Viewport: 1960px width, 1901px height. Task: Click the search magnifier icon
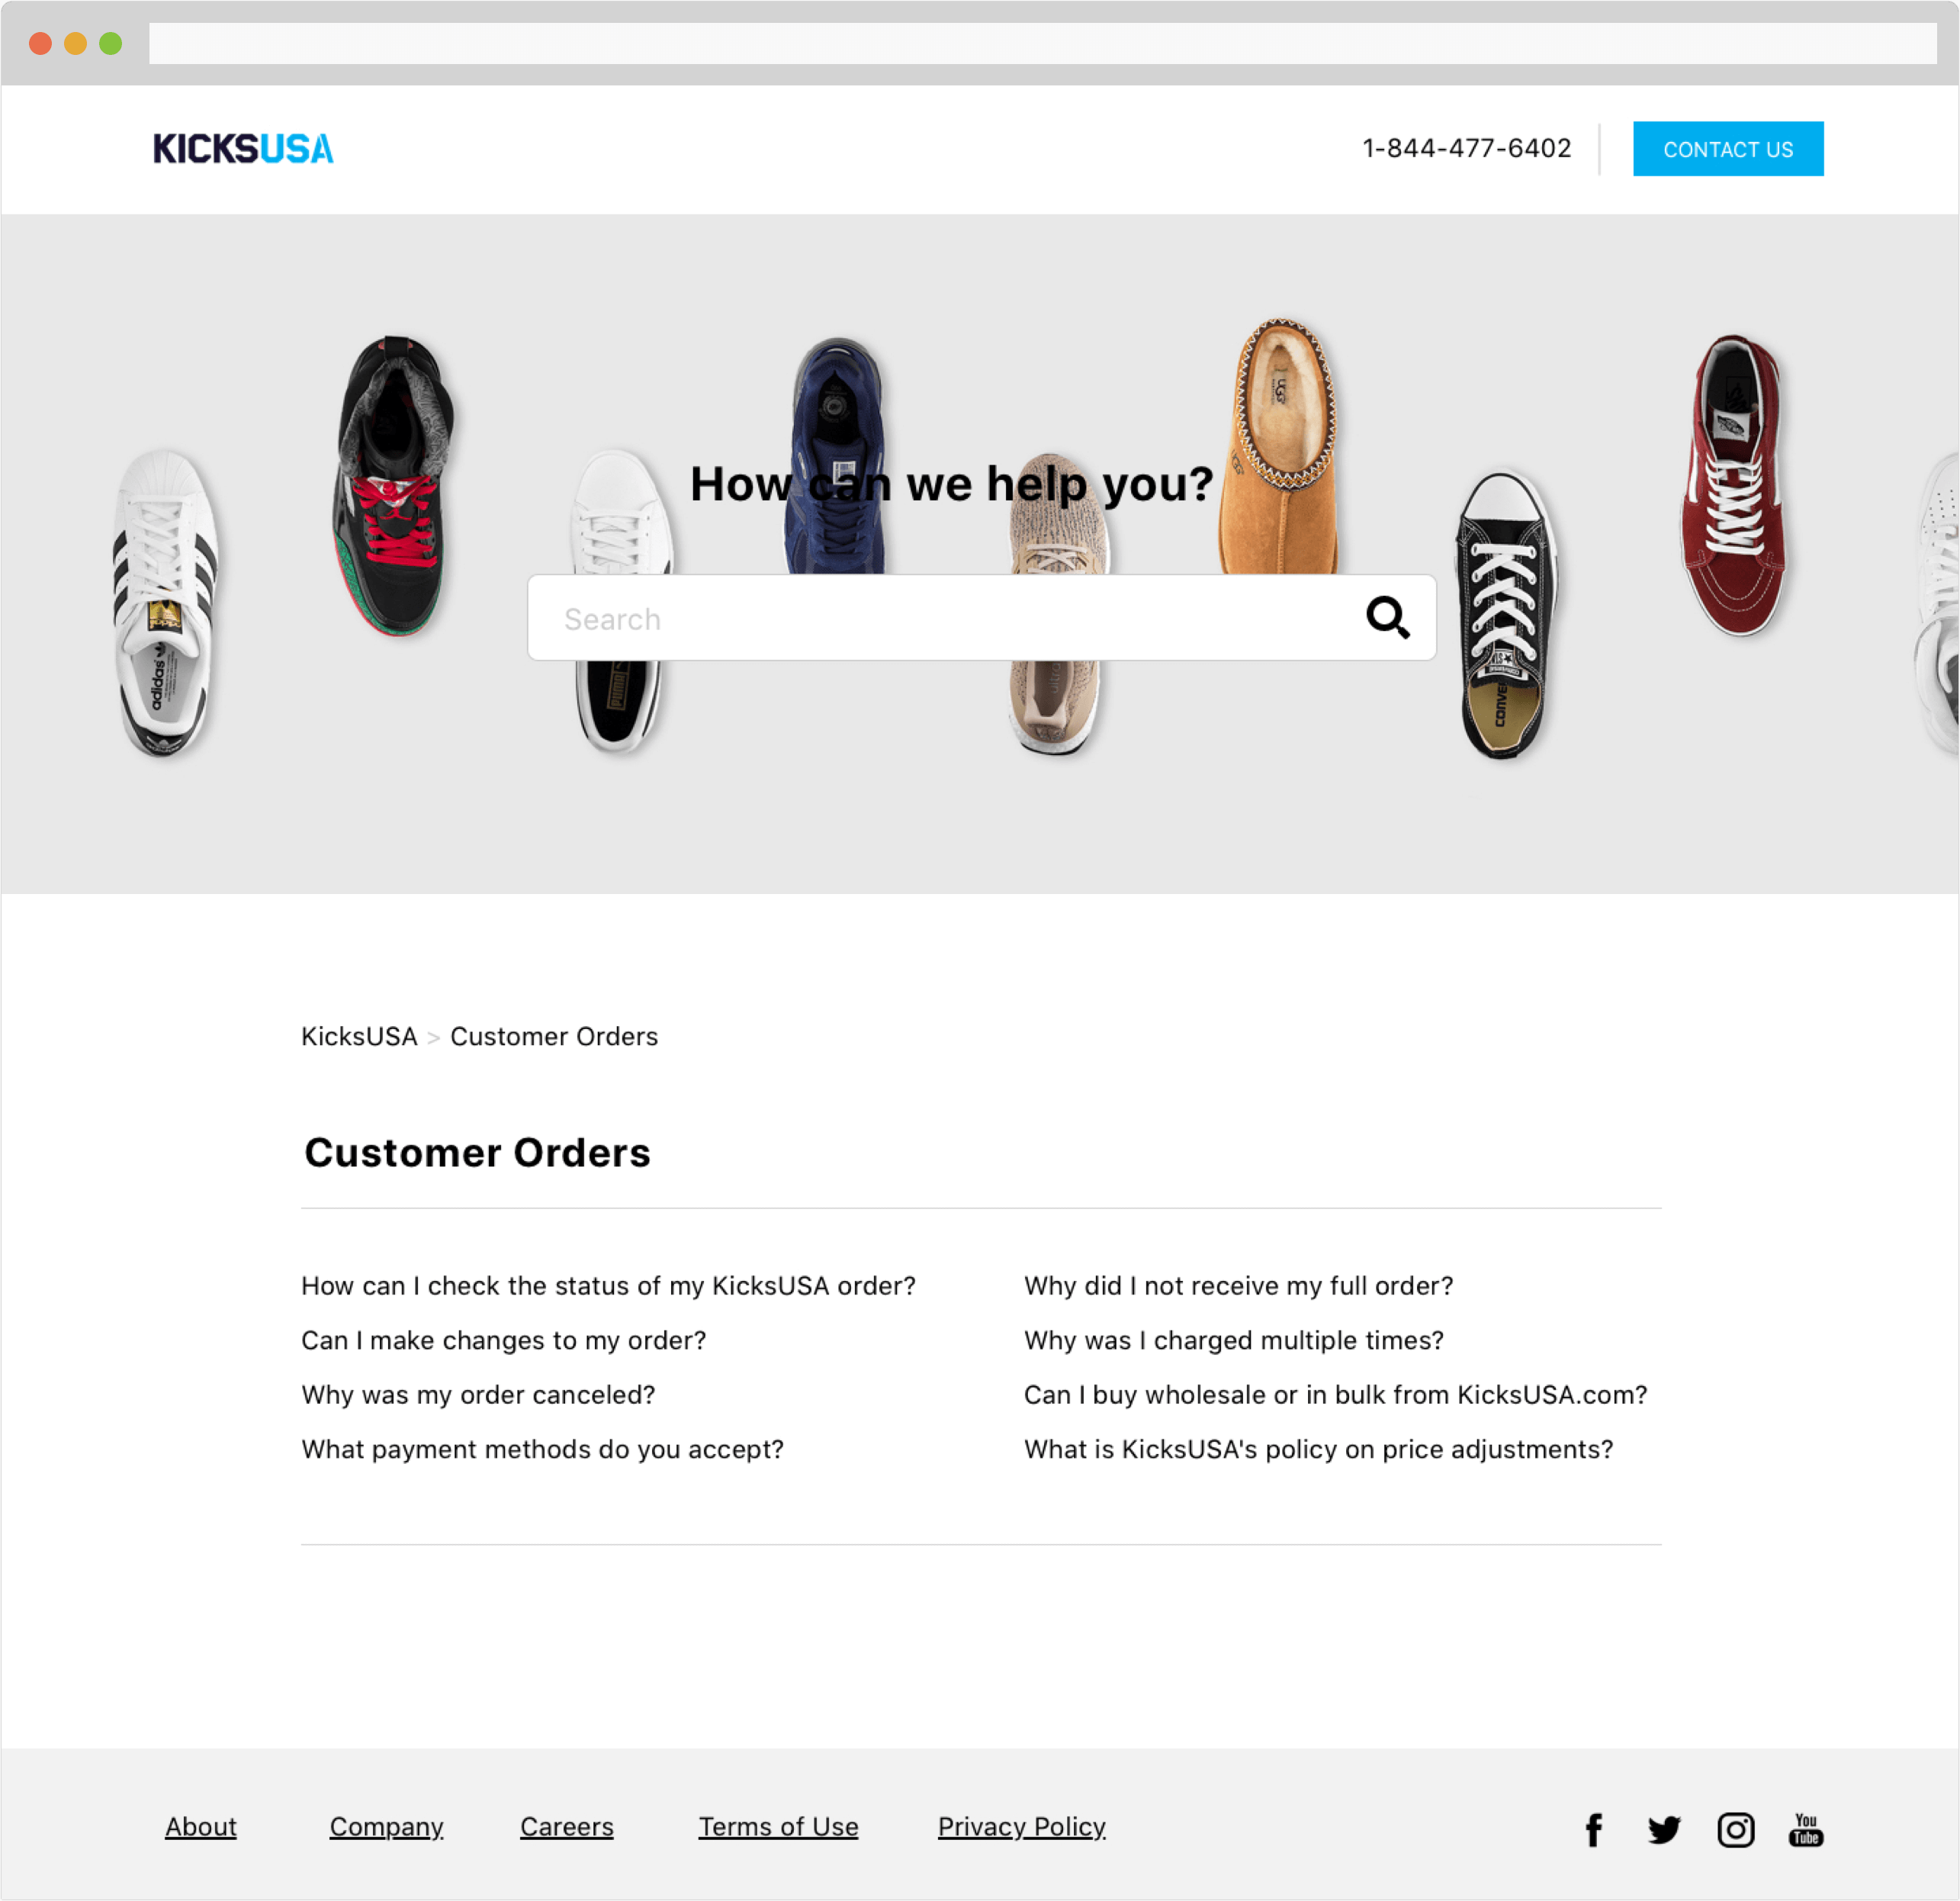pyautogui.click(x=1388, y=617)
